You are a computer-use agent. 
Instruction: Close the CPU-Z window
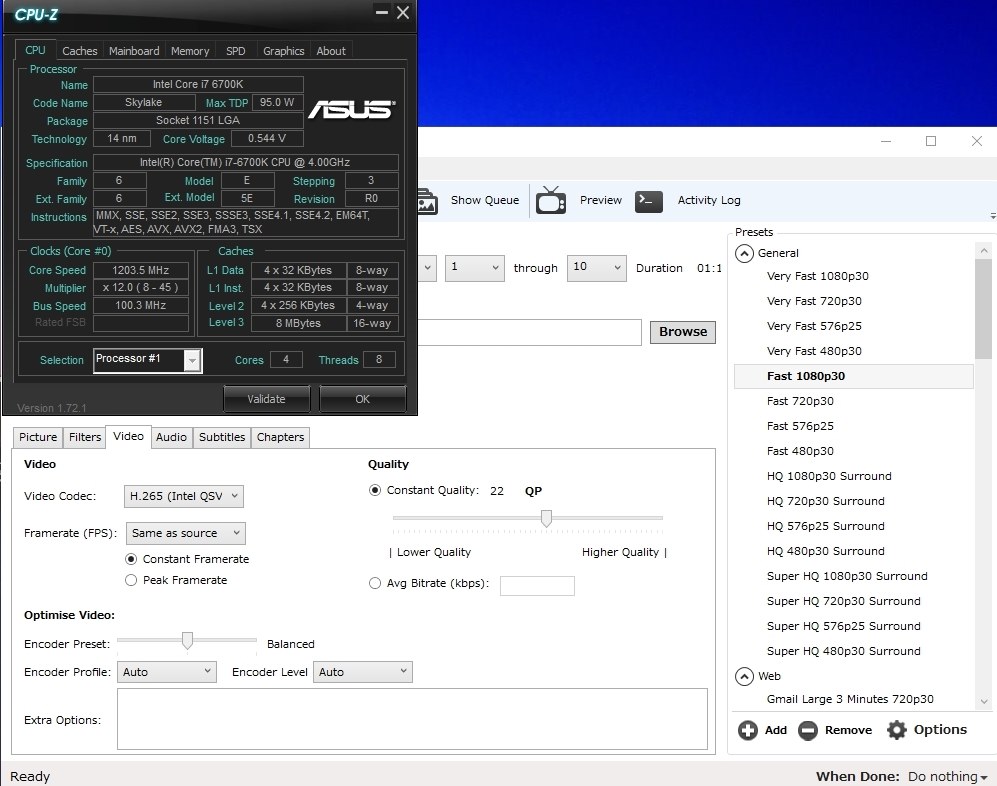click(403, 12)
